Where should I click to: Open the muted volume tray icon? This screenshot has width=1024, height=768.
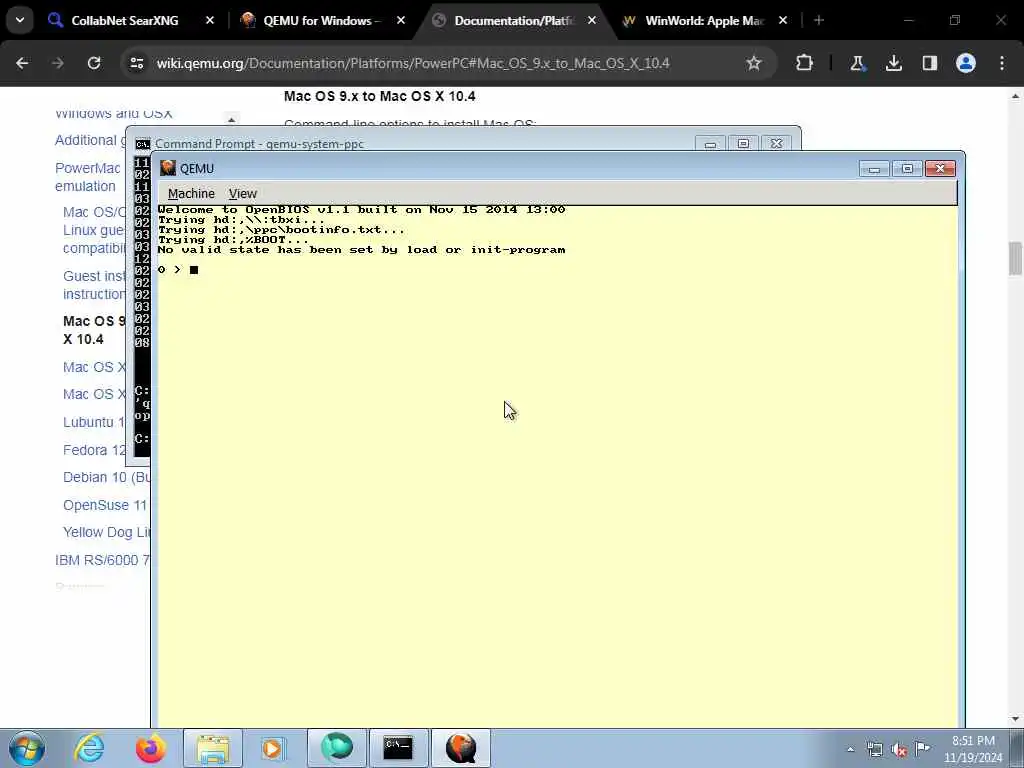(x=899, y=749)
